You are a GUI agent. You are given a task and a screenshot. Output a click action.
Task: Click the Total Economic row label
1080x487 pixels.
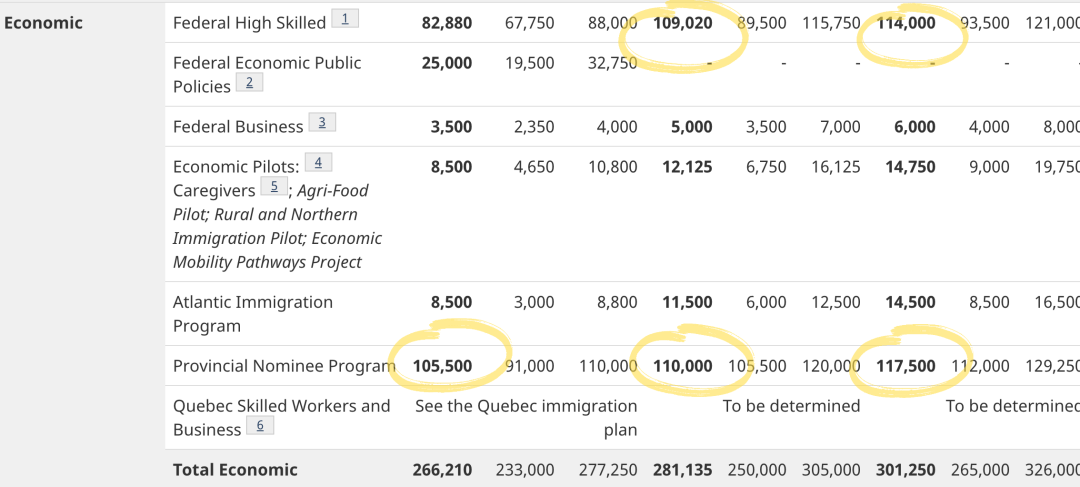(235, 469)
